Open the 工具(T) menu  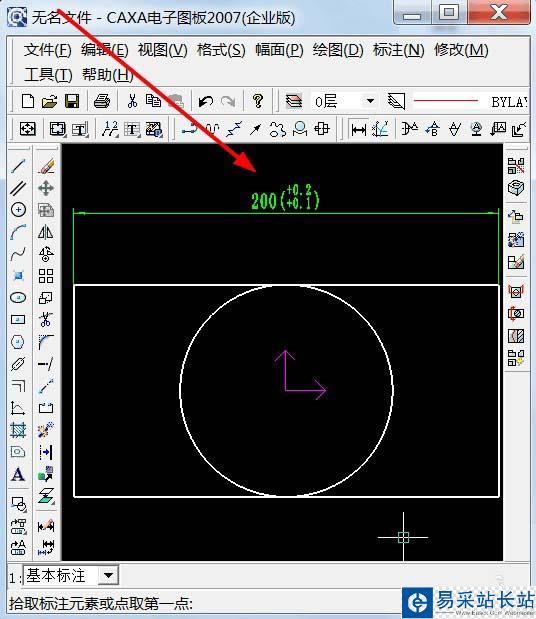pyautogui.click(x=48, y=75)
